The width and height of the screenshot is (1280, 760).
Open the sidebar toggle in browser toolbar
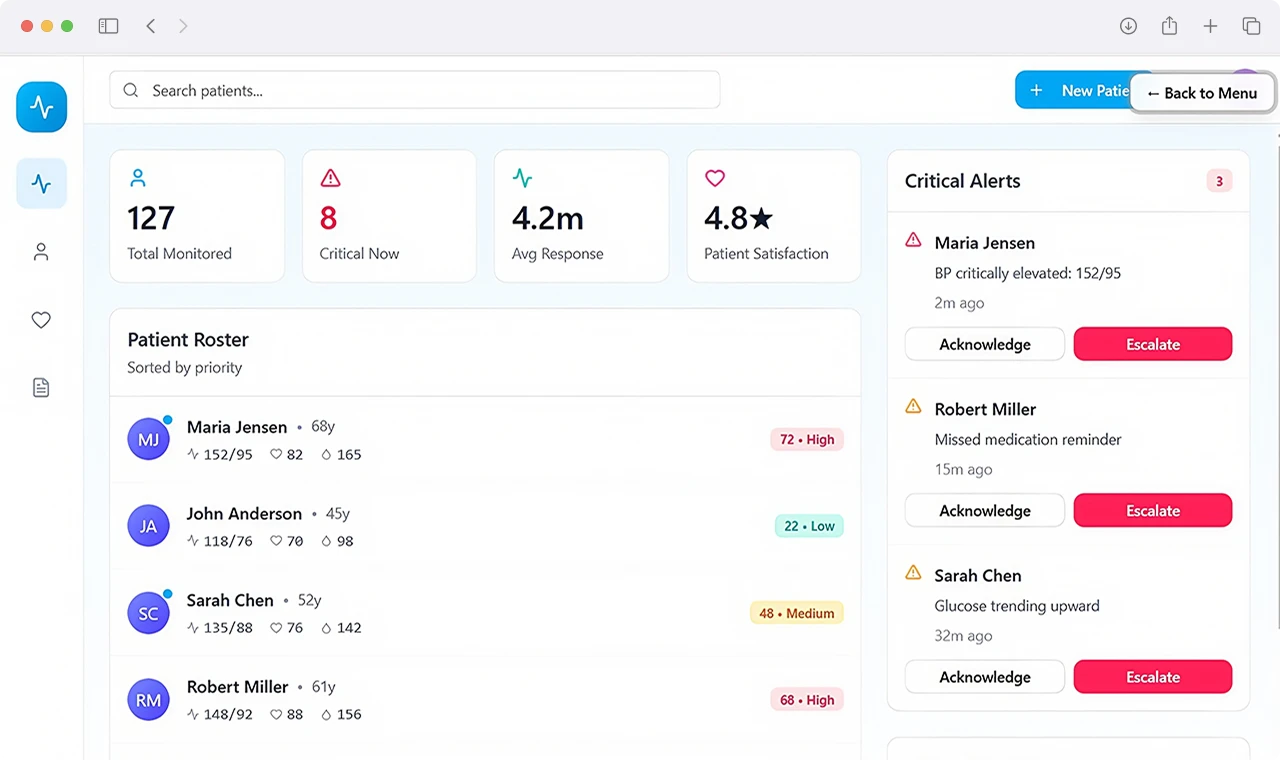(108, 27)
